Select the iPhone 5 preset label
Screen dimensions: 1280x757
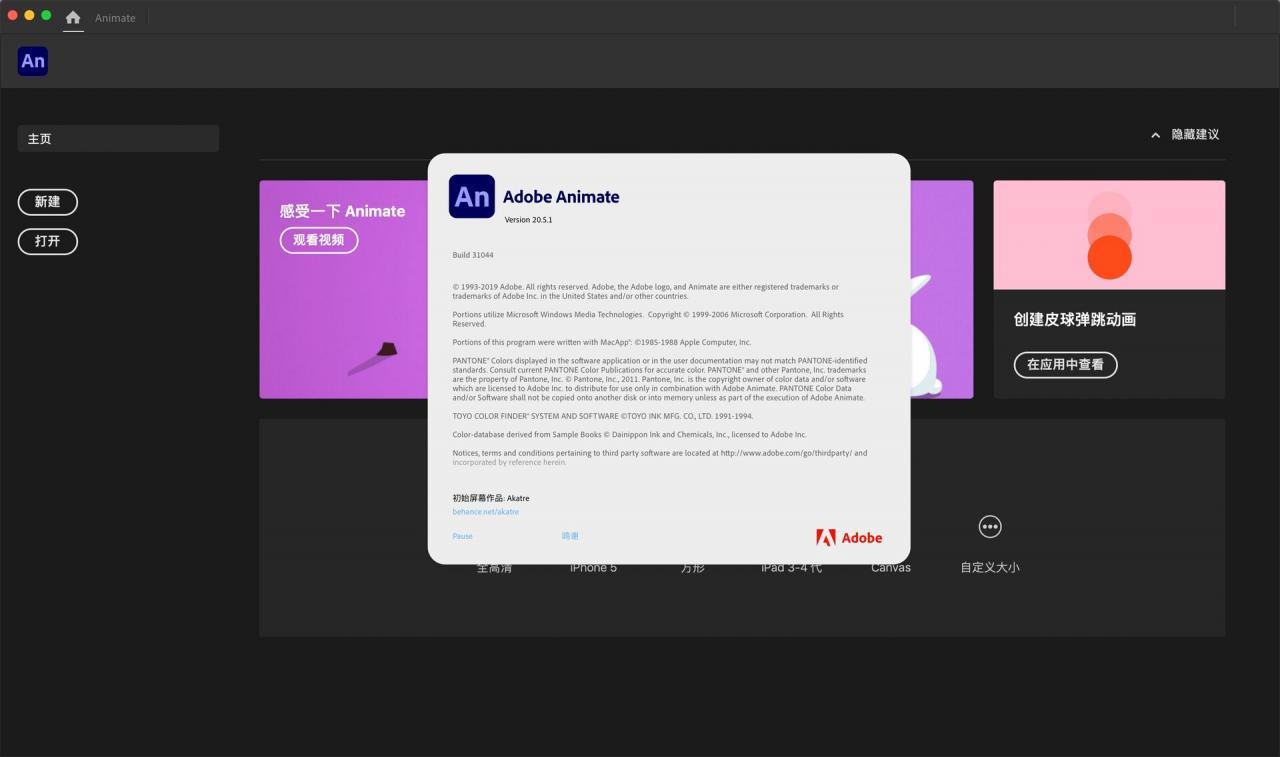coord(593,568)
